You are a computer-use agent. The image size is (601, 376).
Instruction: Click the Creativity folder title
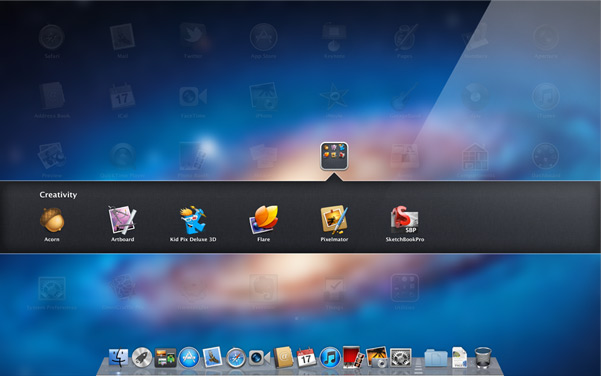tap(58, 195)
